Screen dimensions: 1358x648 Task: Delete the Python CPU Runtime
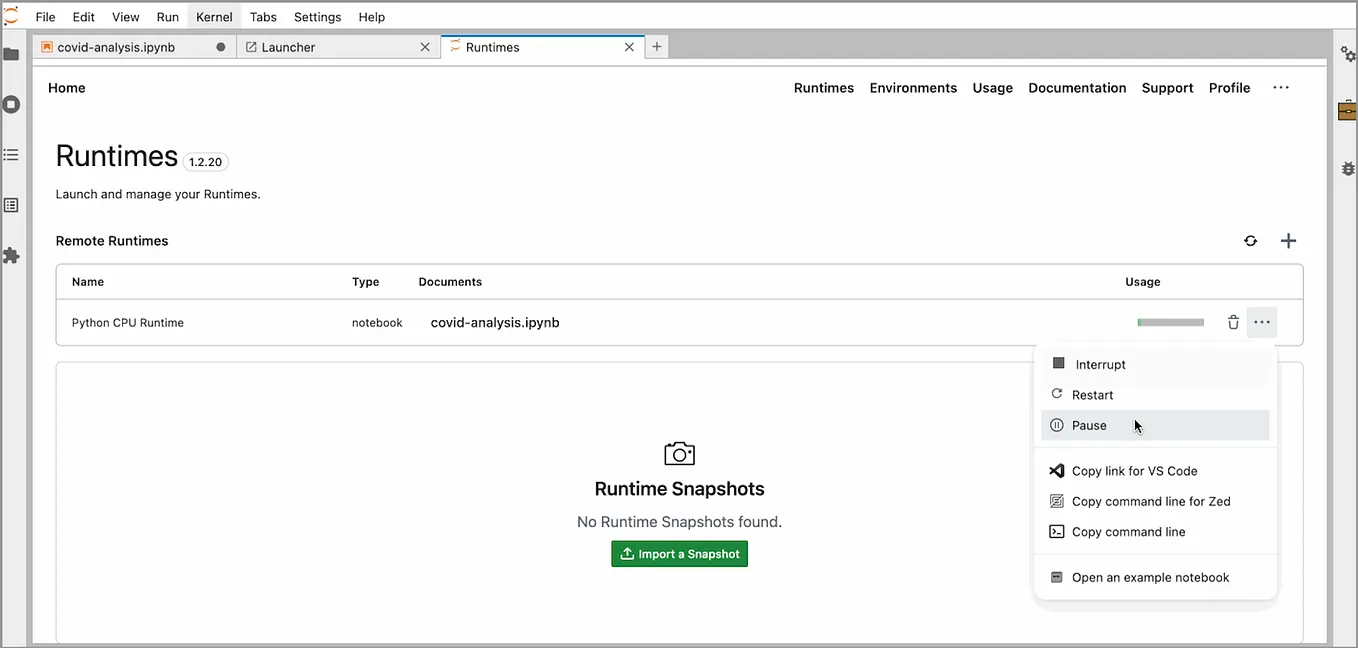[1233, 322]
